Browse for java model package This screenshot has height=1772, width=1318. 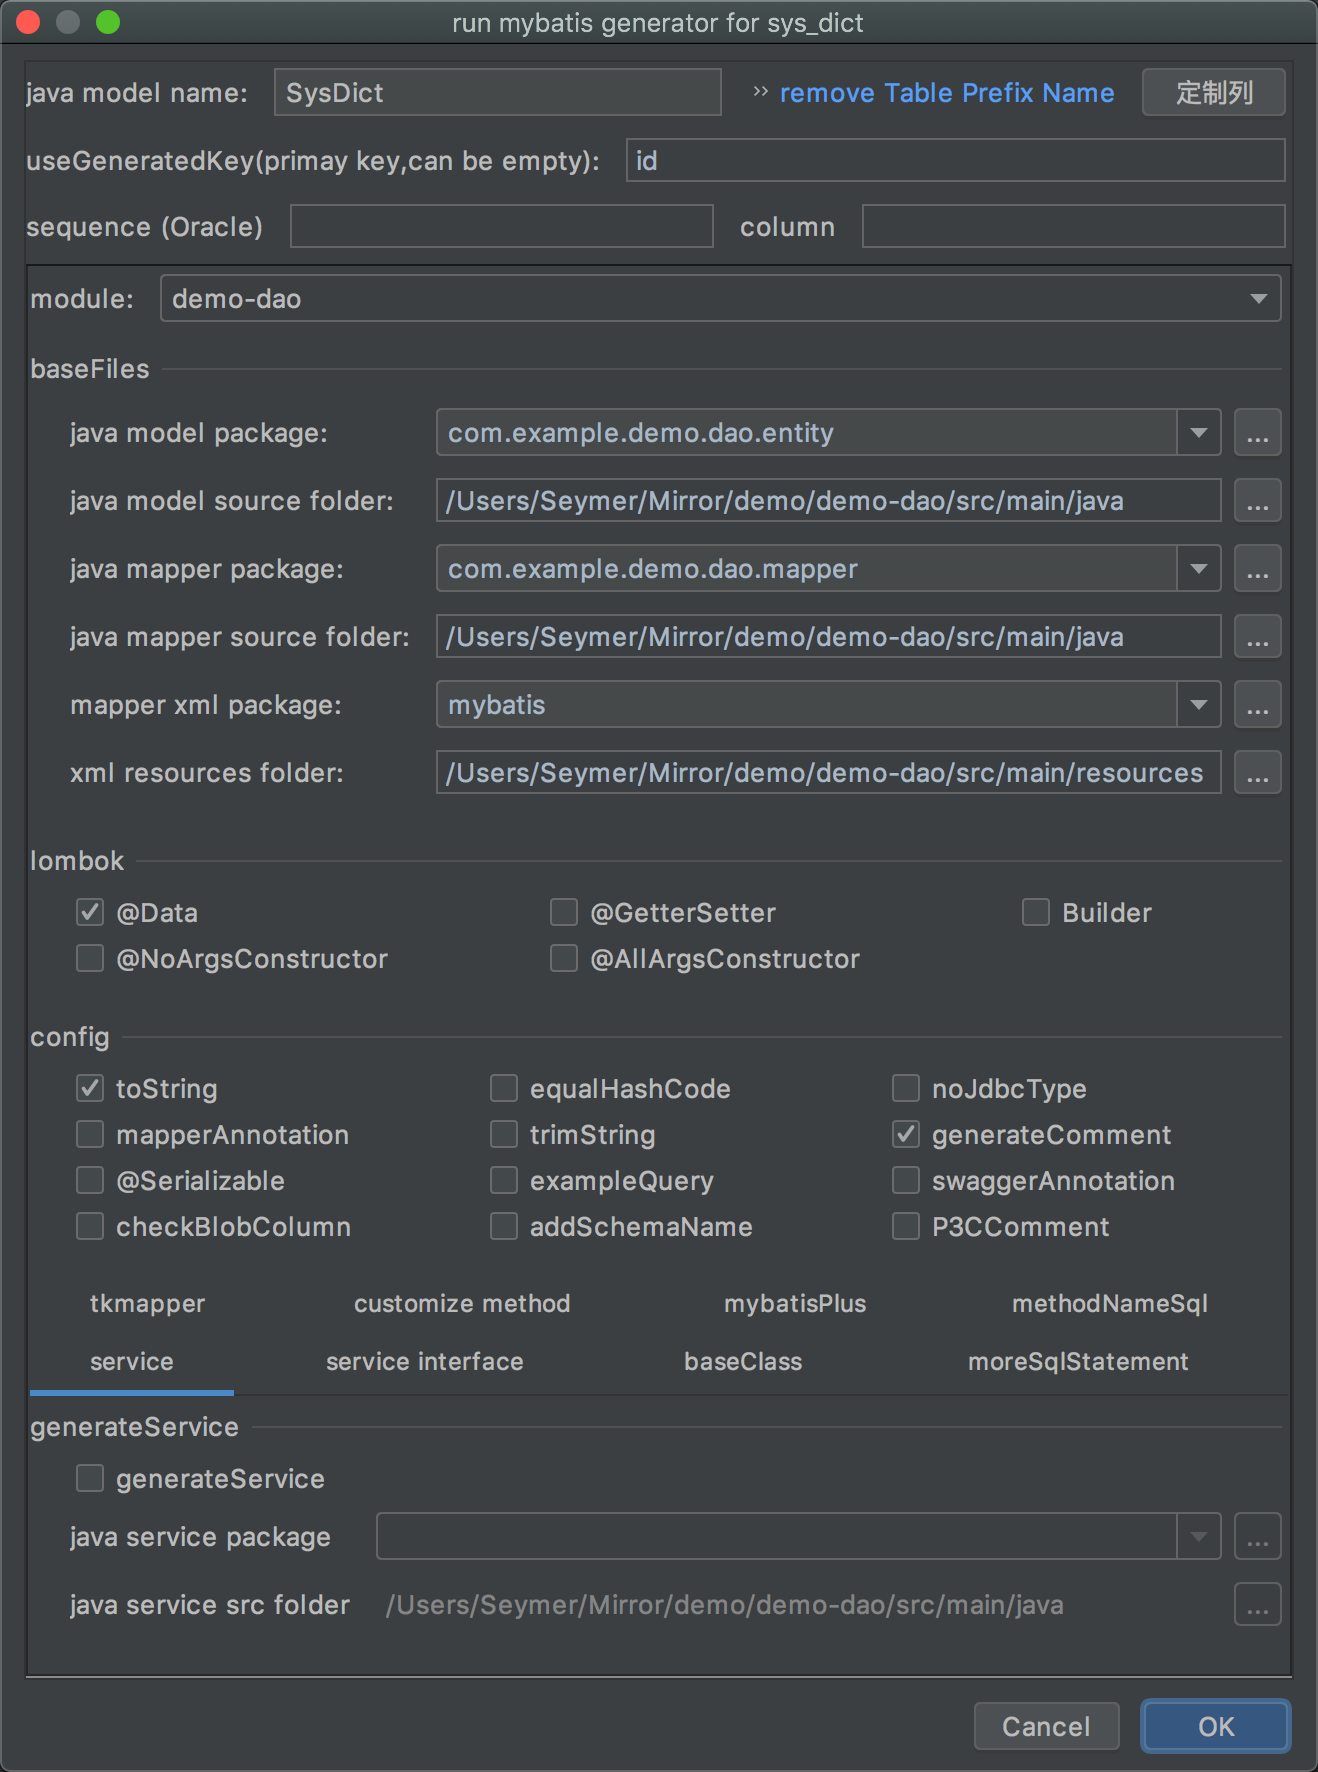point(1257,433)
